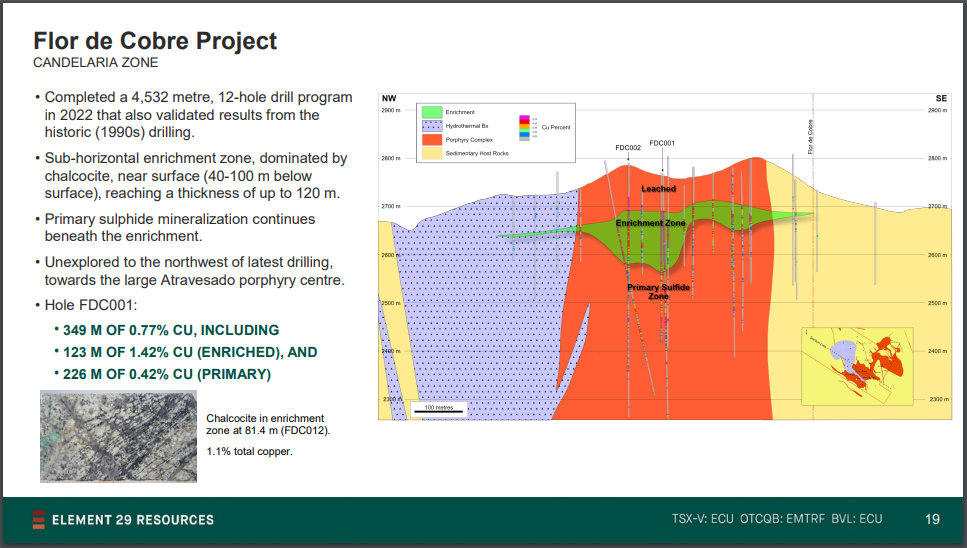Open the inset location map thumbnail
This screenshot has width=967, height=548.
tap(857, 366)
